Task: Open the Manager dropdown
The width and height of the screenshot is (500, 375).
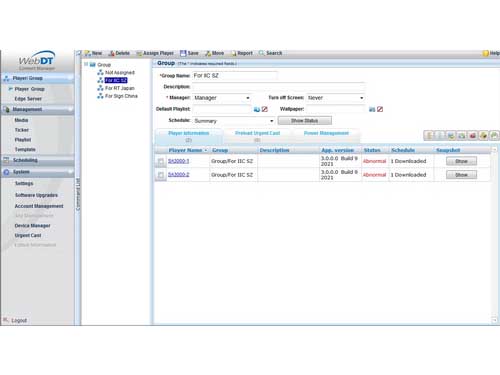Action: (x=222, y=98)
